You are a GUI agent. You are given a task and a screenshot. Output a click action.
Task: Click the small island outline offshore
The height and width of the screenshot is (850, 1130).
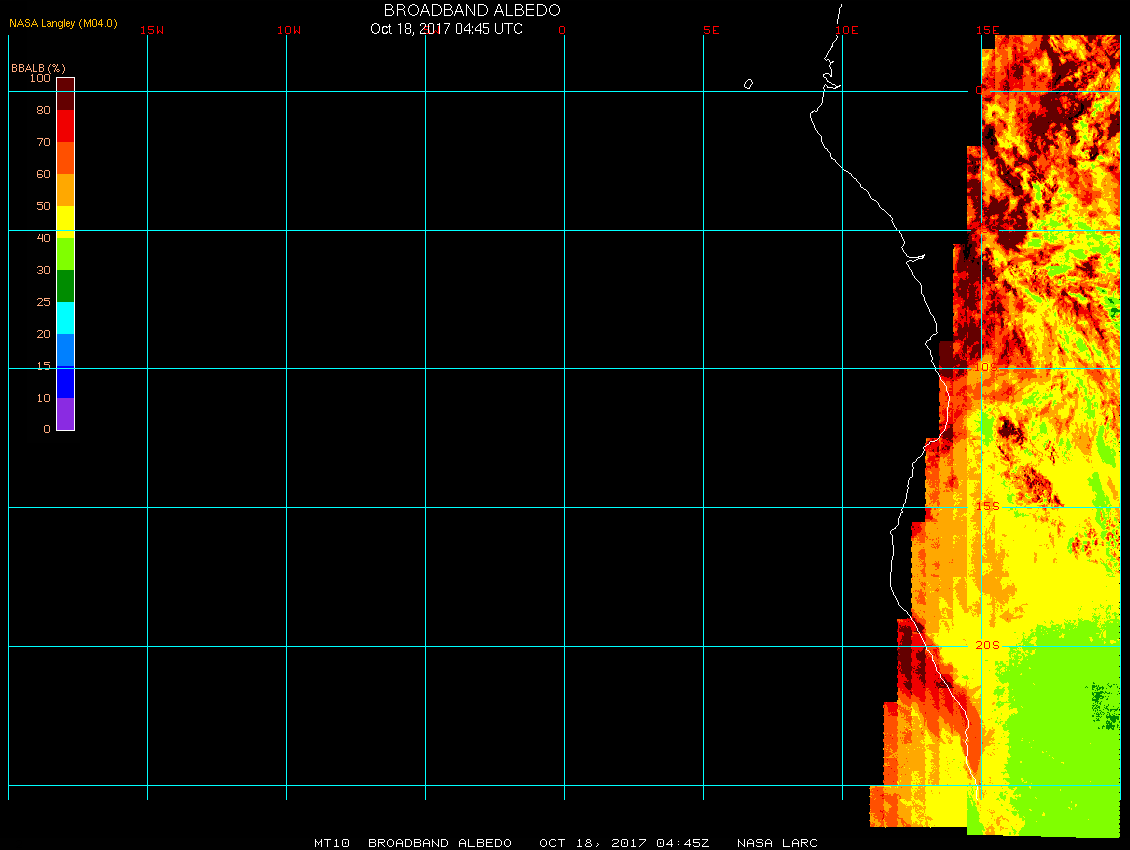click(x=748, y=84)
